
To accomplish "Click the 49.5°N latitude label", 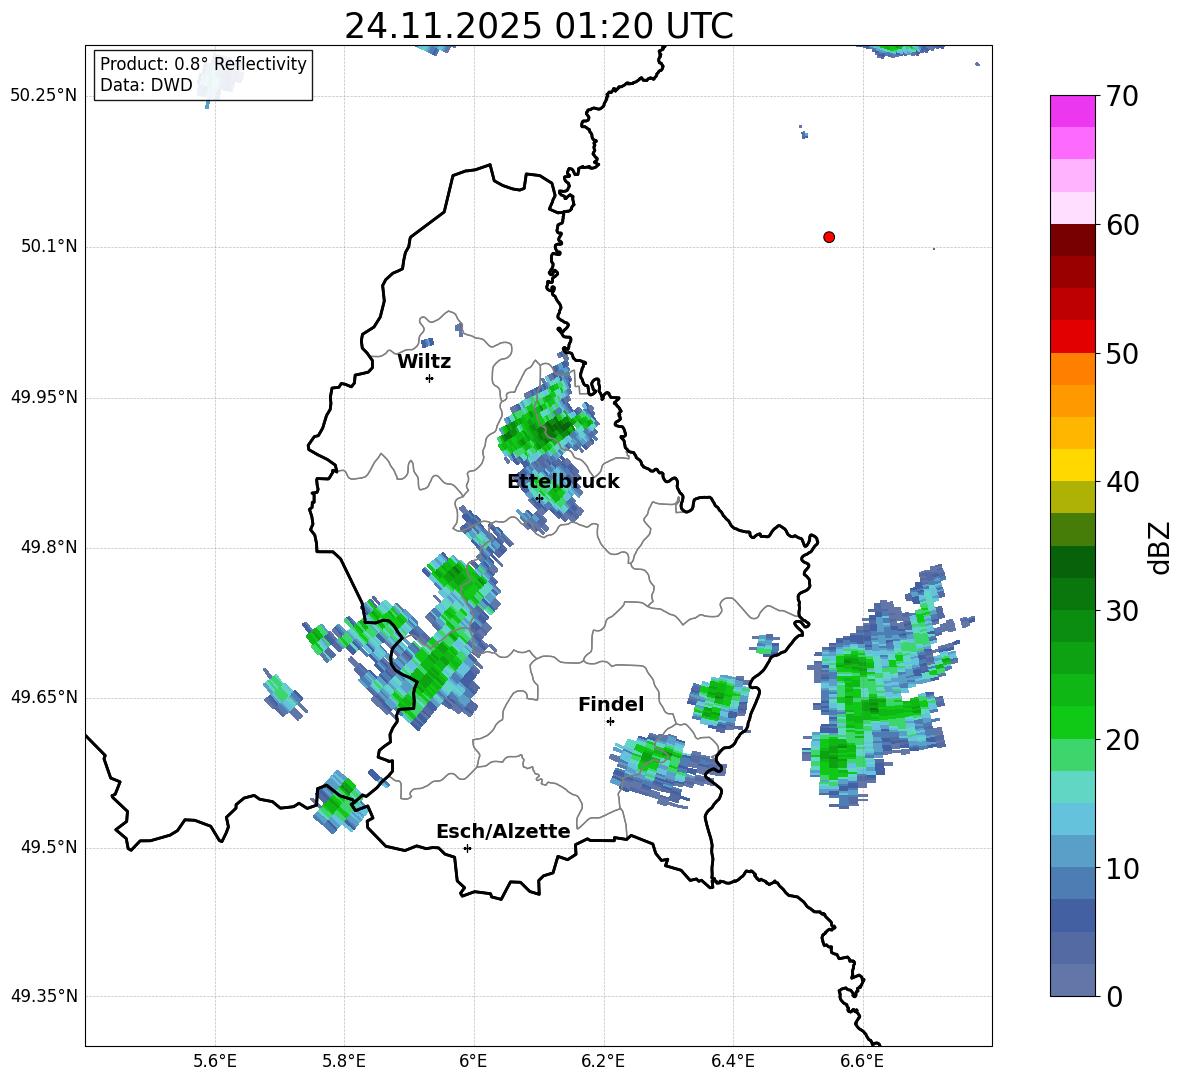I will [x=48, y=847].
